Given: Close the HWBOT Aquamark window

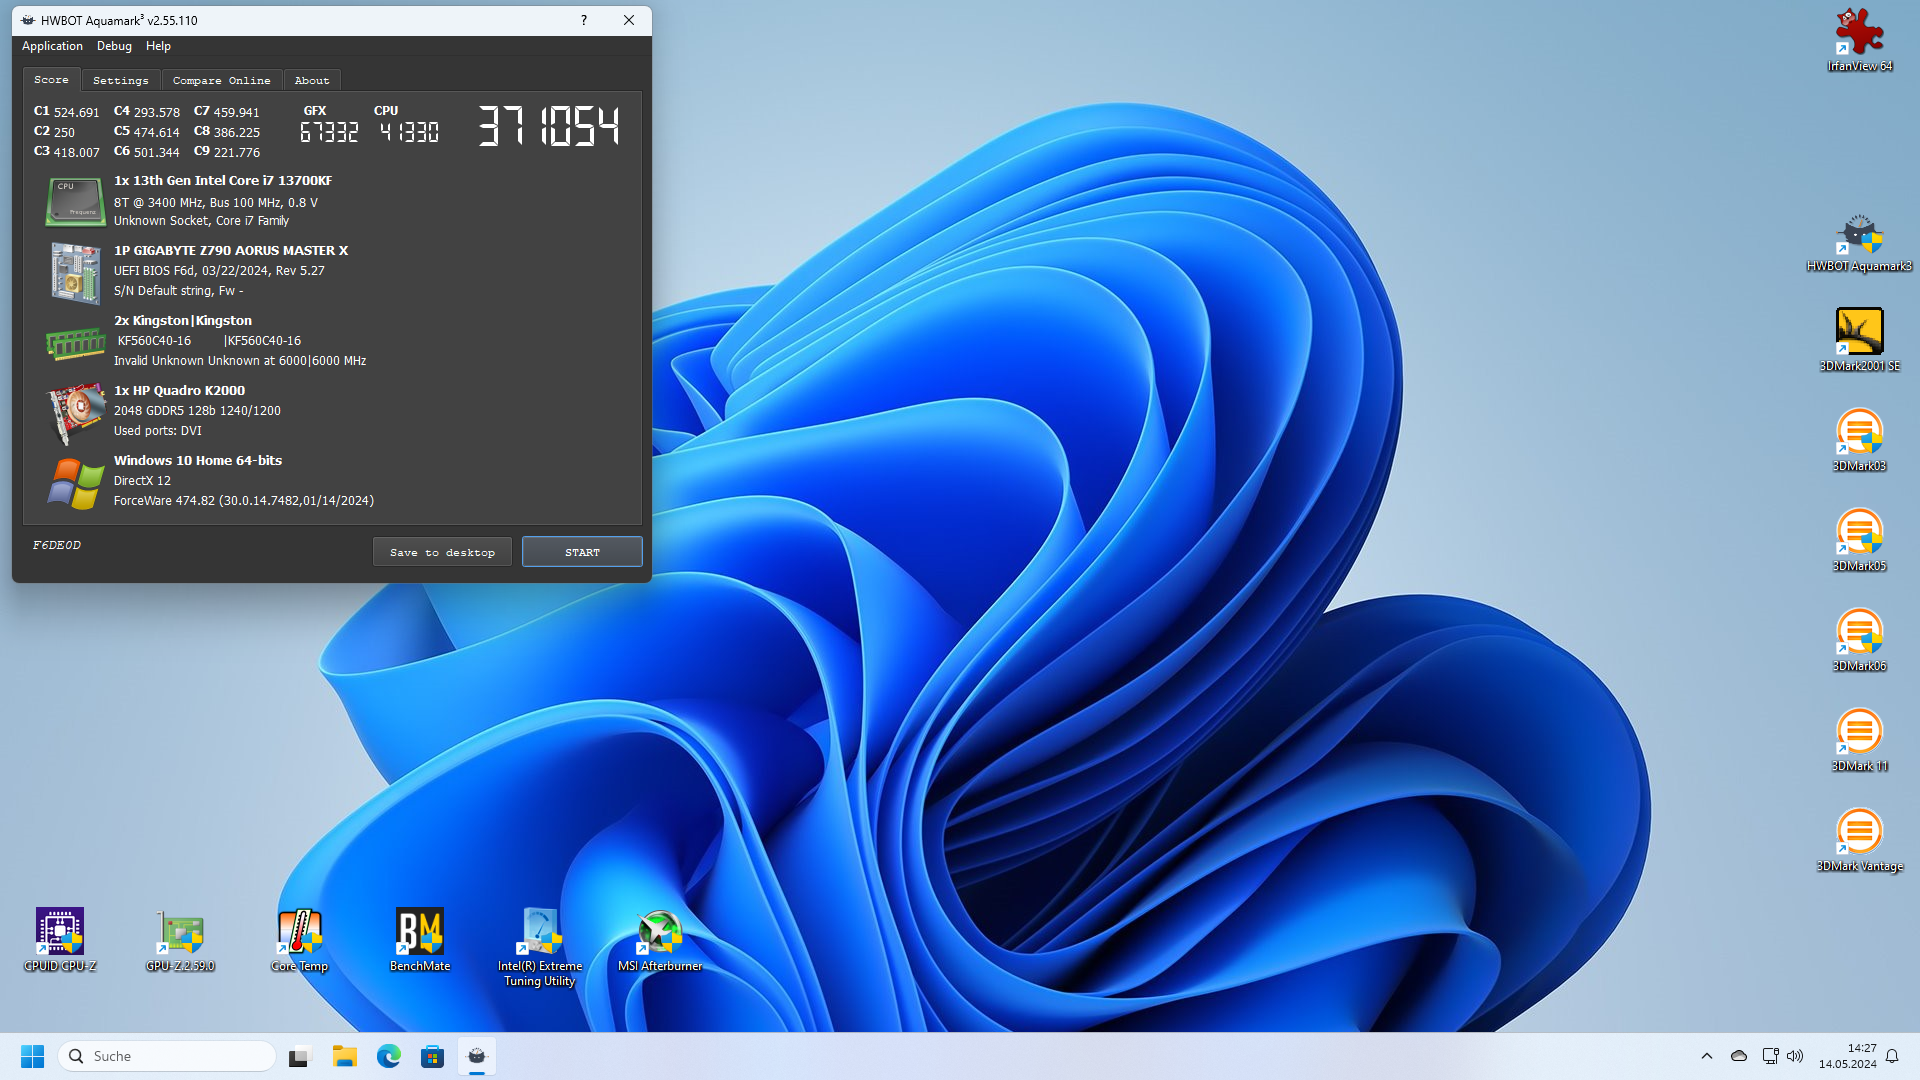Looking at the screenshot, I should (629, 20).
